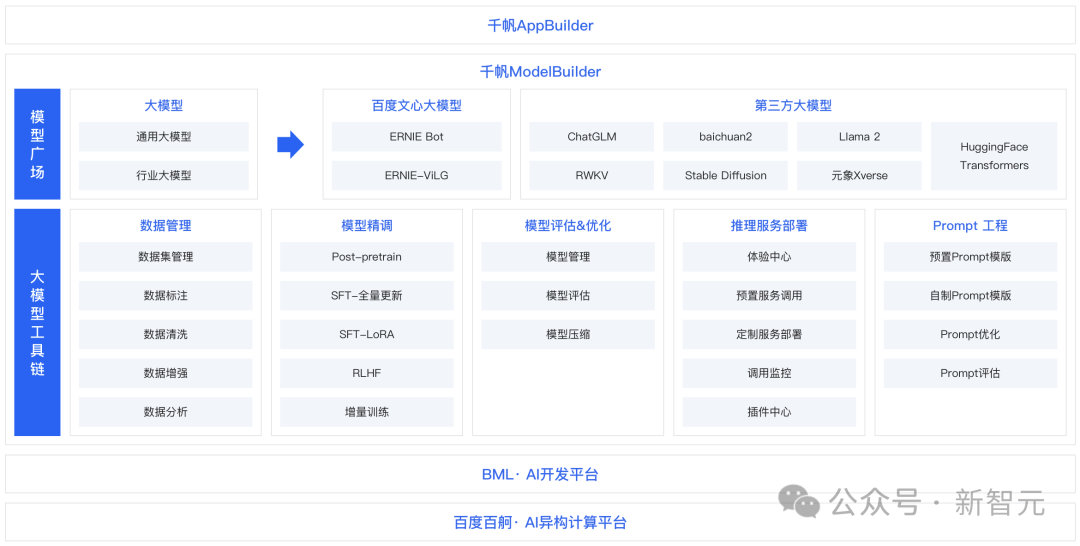Viewport: 1080px width, 546px height.
Task: Click the blue right arrow icon
Action: point(290,145)
